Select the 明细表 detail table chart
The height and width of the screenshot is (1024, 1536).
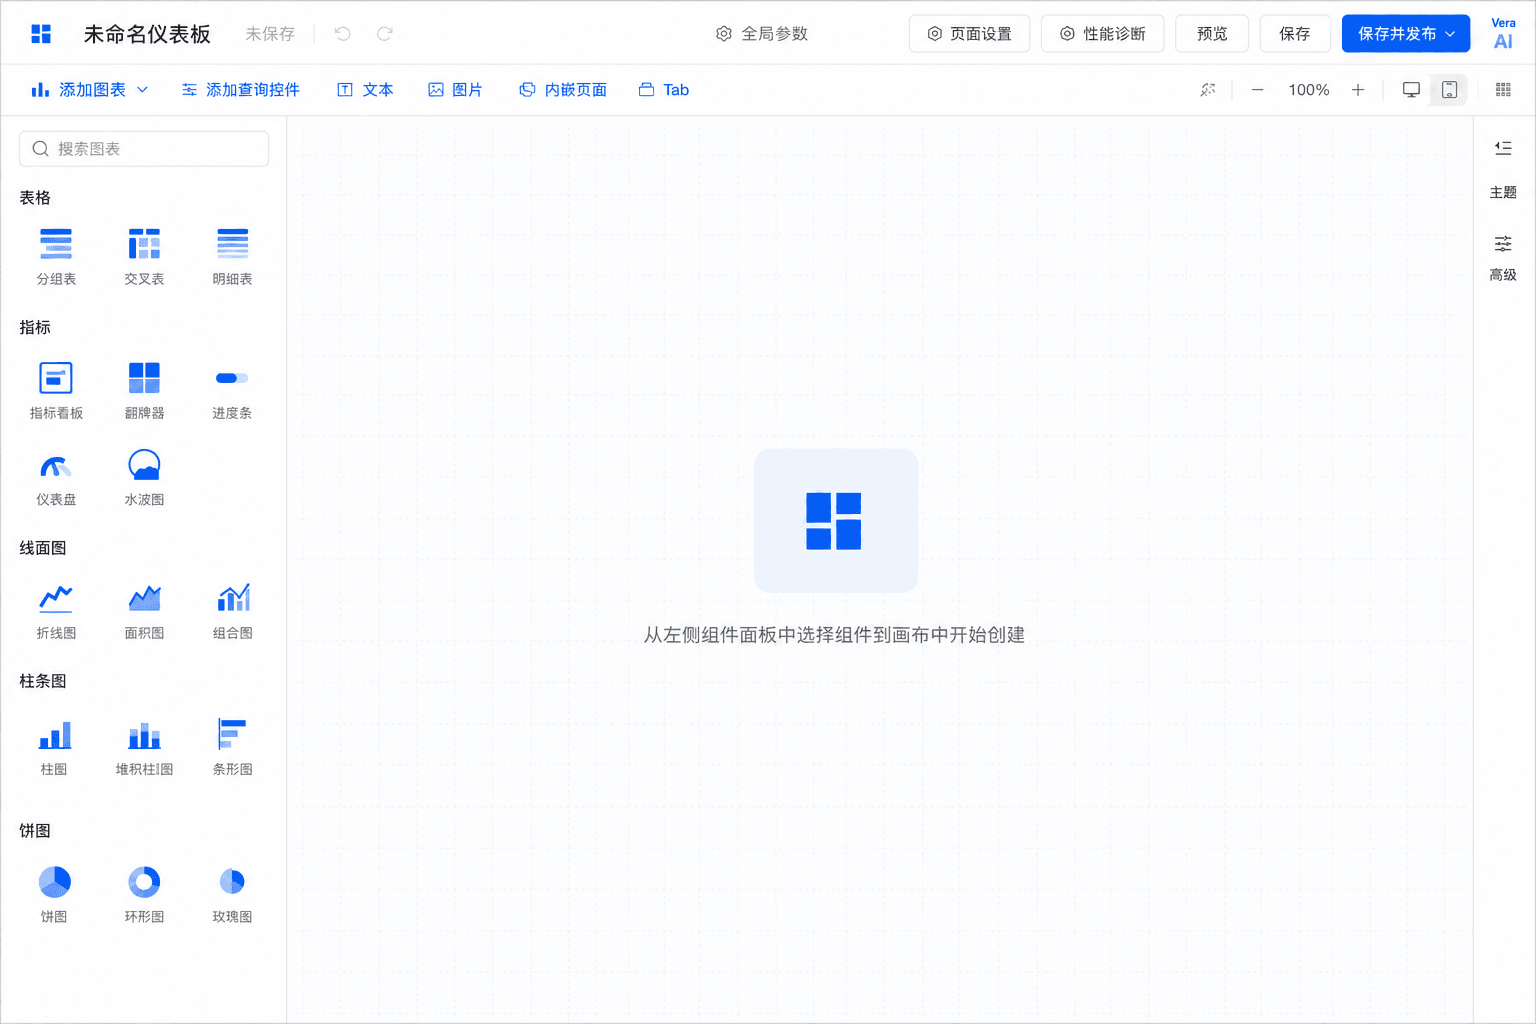[232, 256]
